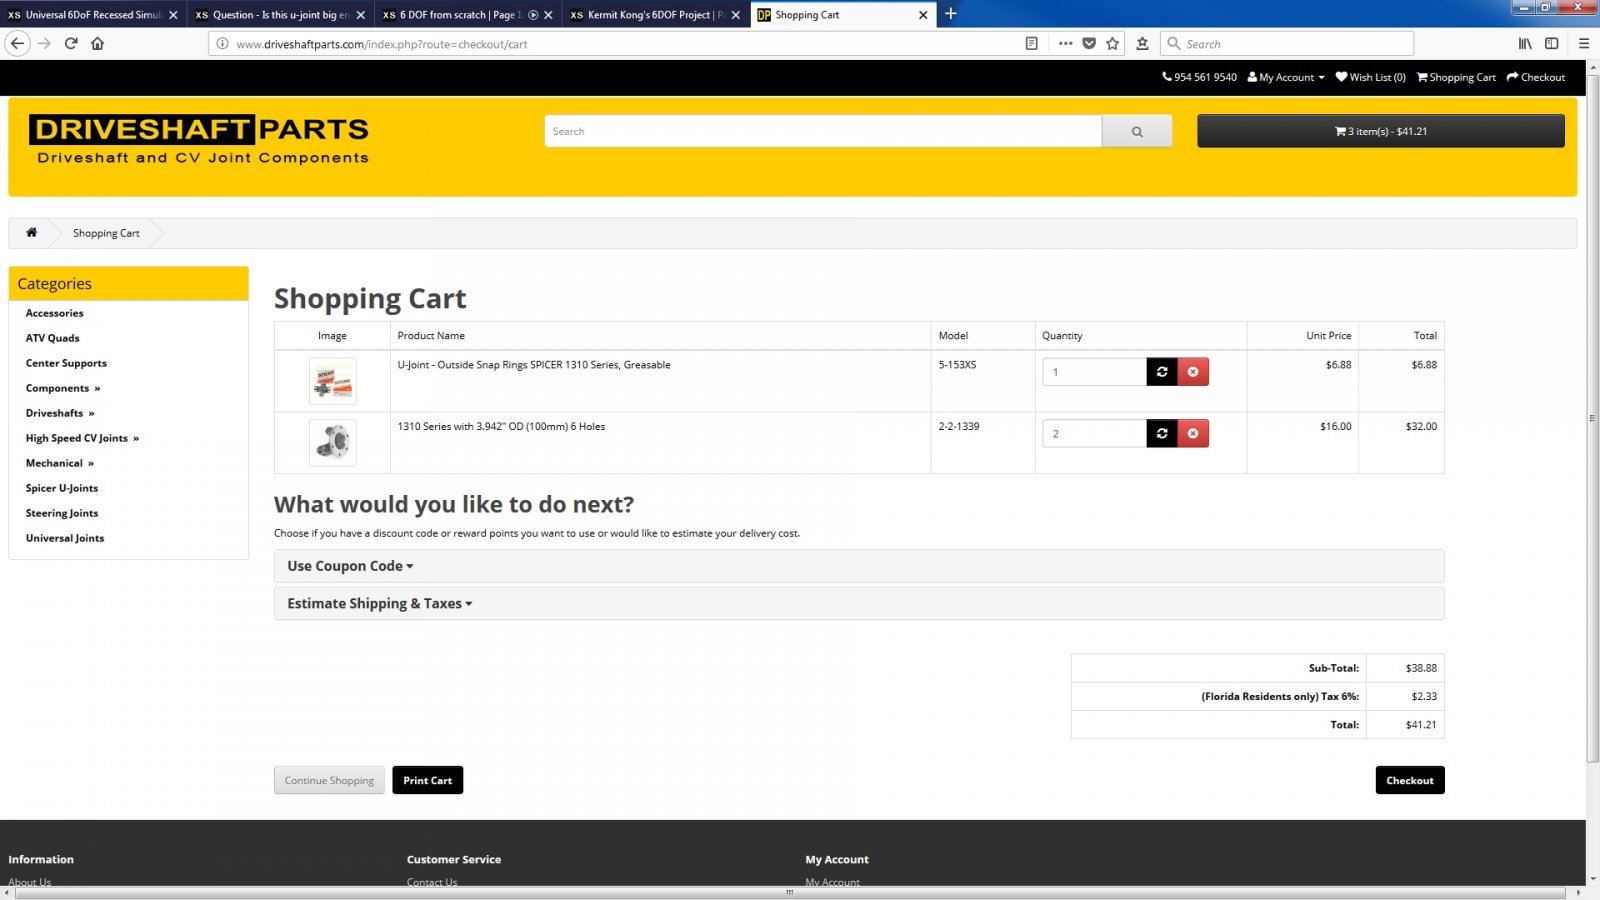The width and height of the screenshot is (1600, 900).
Task: Open the Firefox hamburger menu
Action: [1583, 43]
